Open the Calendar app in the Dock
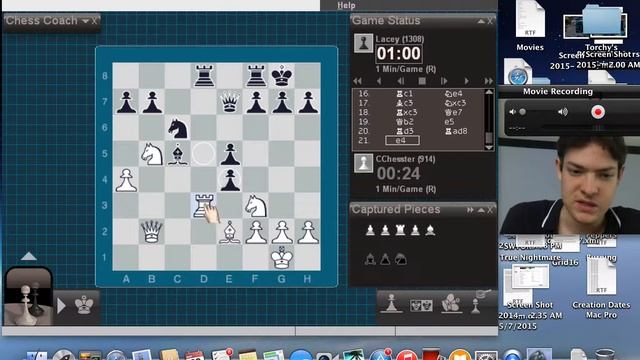This screenshot has height=360, width=640. coord(194,355)
